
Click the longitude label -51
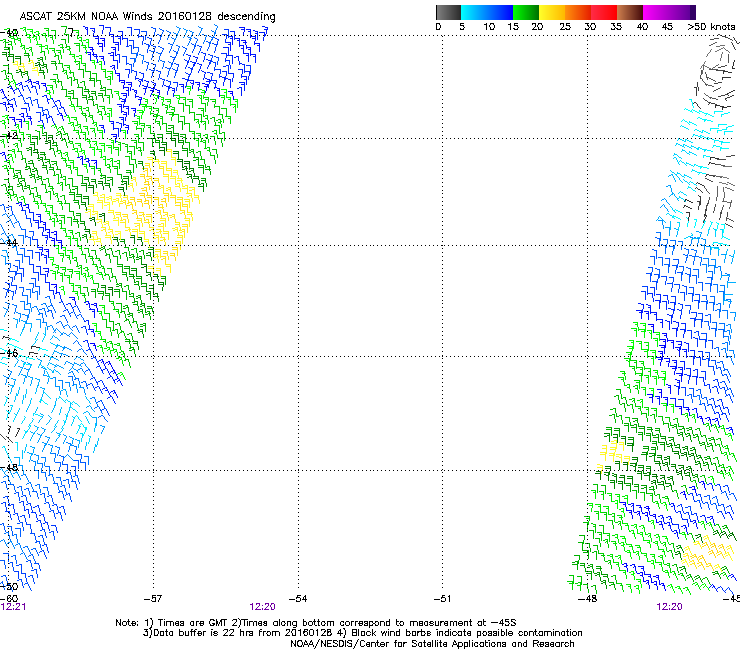pyautogui.click(x=442, y=599)
